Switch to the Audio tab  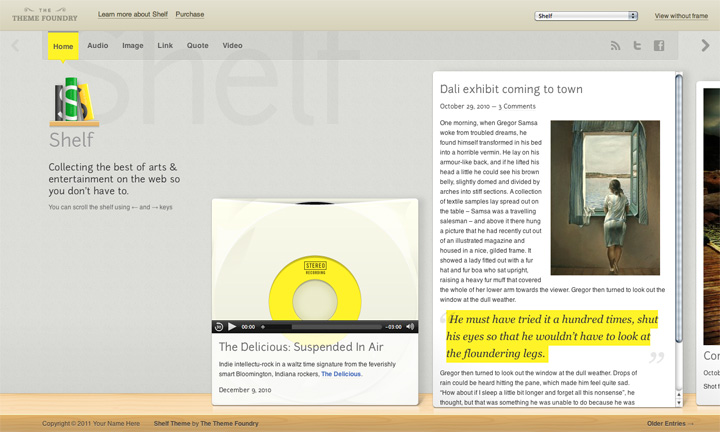(97, 46)
